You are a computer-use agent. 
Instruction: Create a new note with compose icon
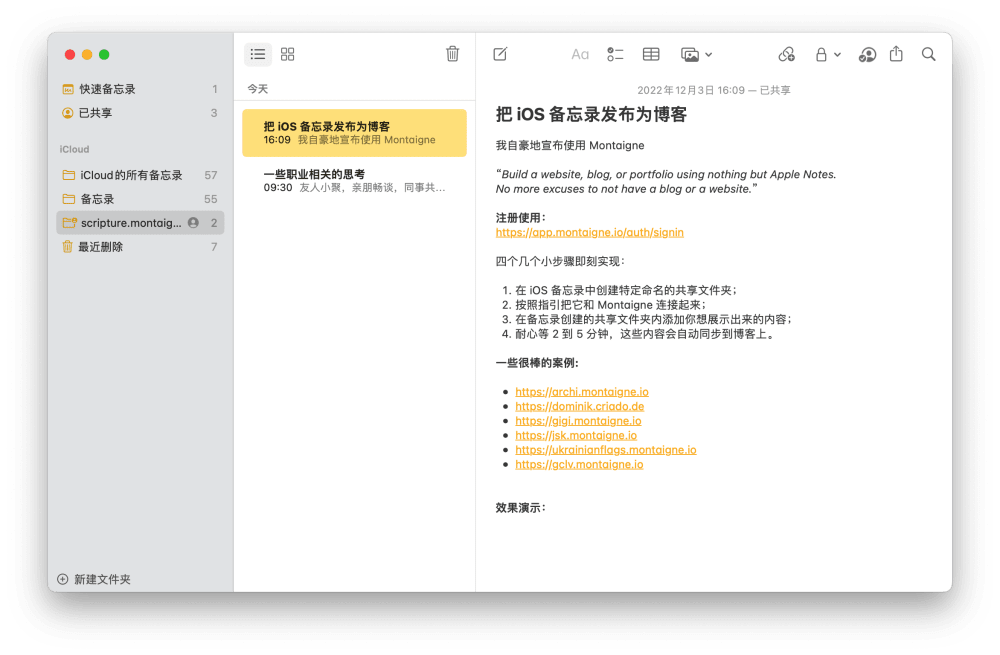click(x=500, y=54)
